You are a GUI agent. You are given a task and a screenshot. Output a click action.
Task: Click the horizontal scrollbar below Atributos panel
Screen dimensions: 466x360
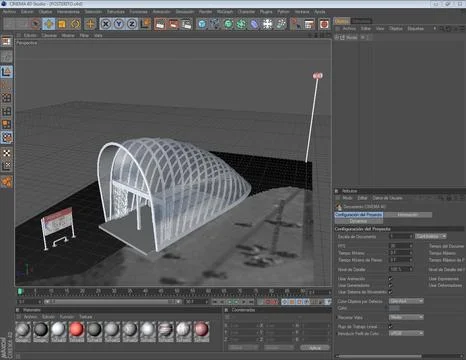pyautogui.click(x=399, y=356)
